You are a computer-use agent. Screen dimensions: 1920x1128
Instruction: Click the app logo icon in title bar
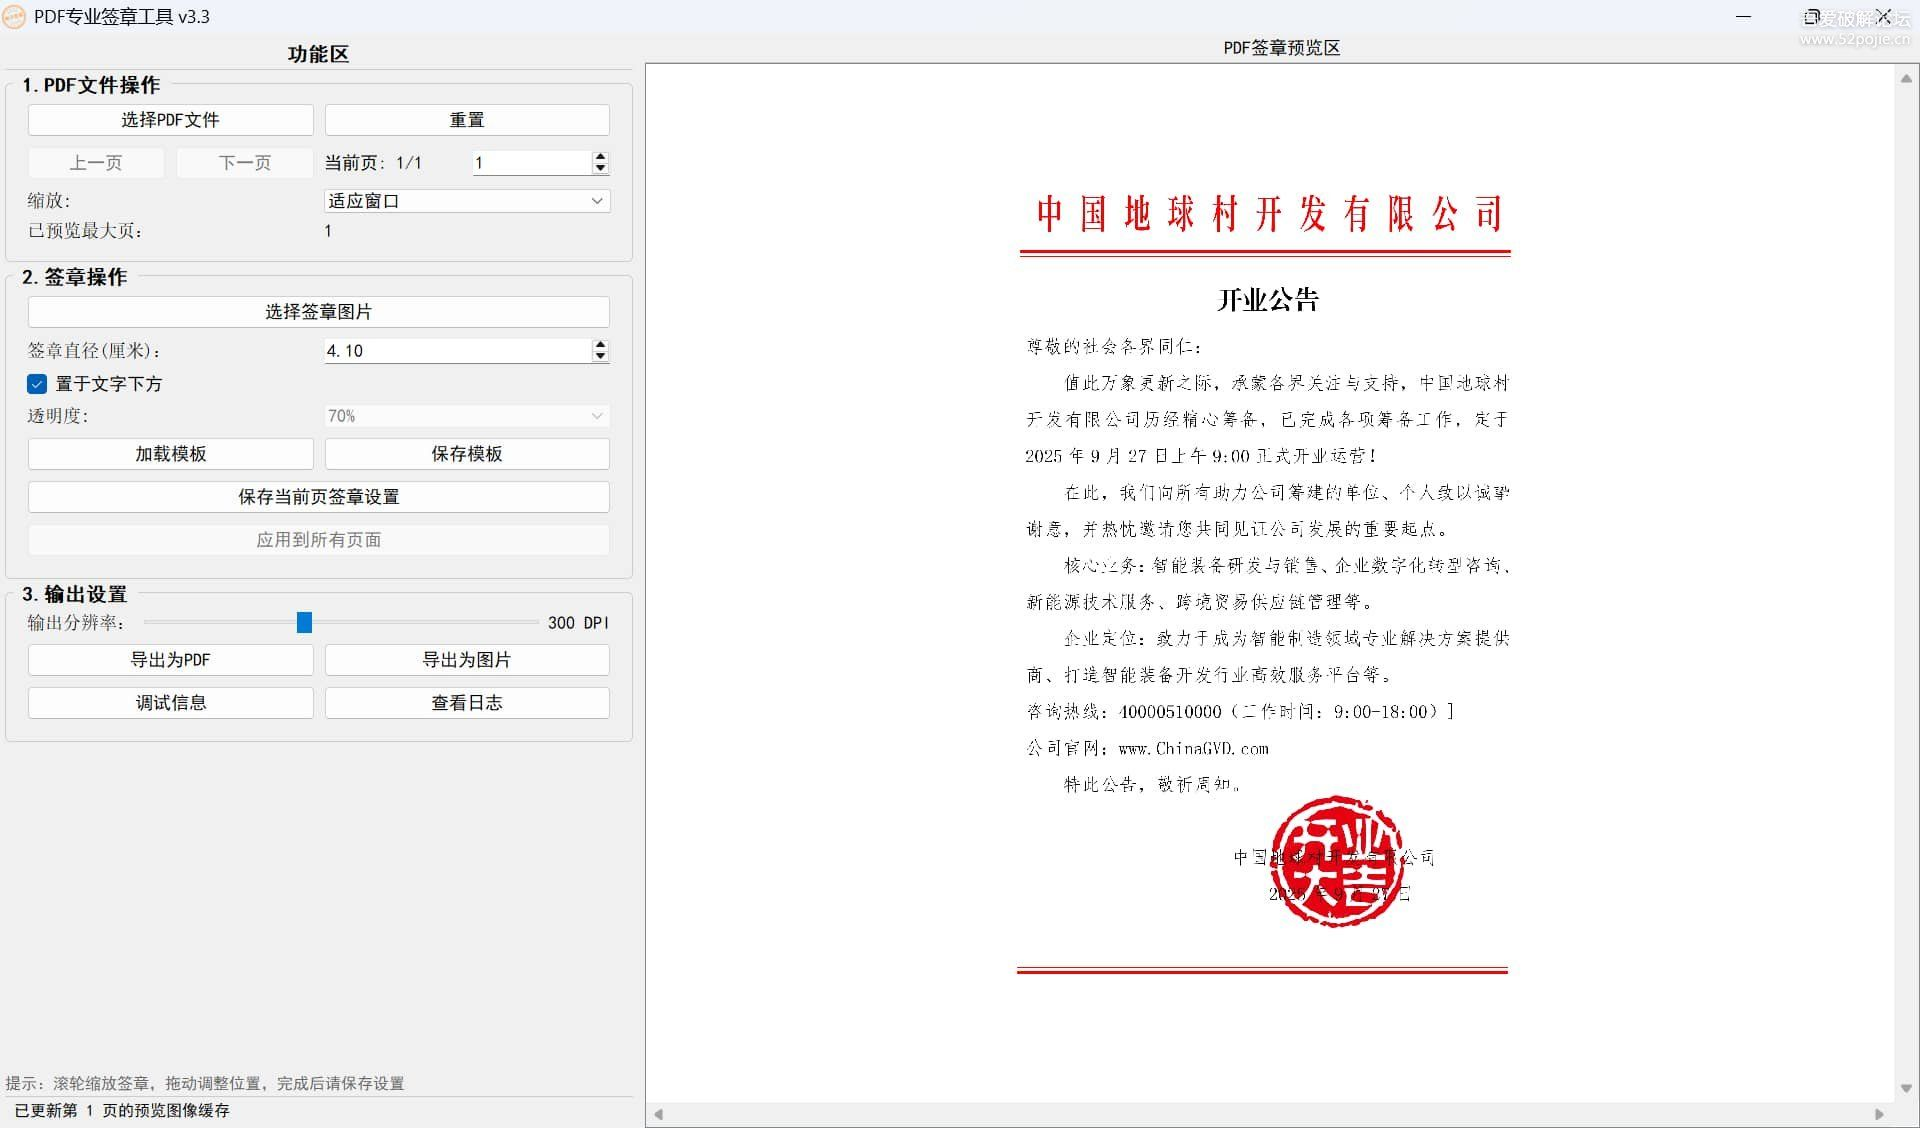(14, 17)
